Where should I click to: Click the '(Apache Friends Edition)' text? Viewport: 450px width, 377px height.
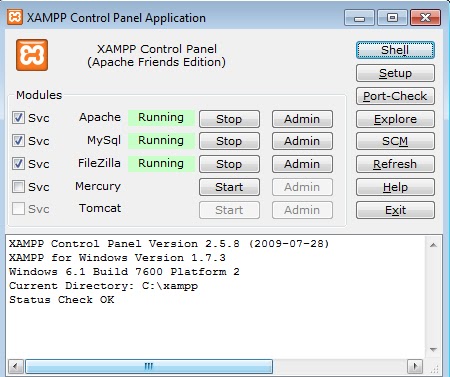click(156, 62)
